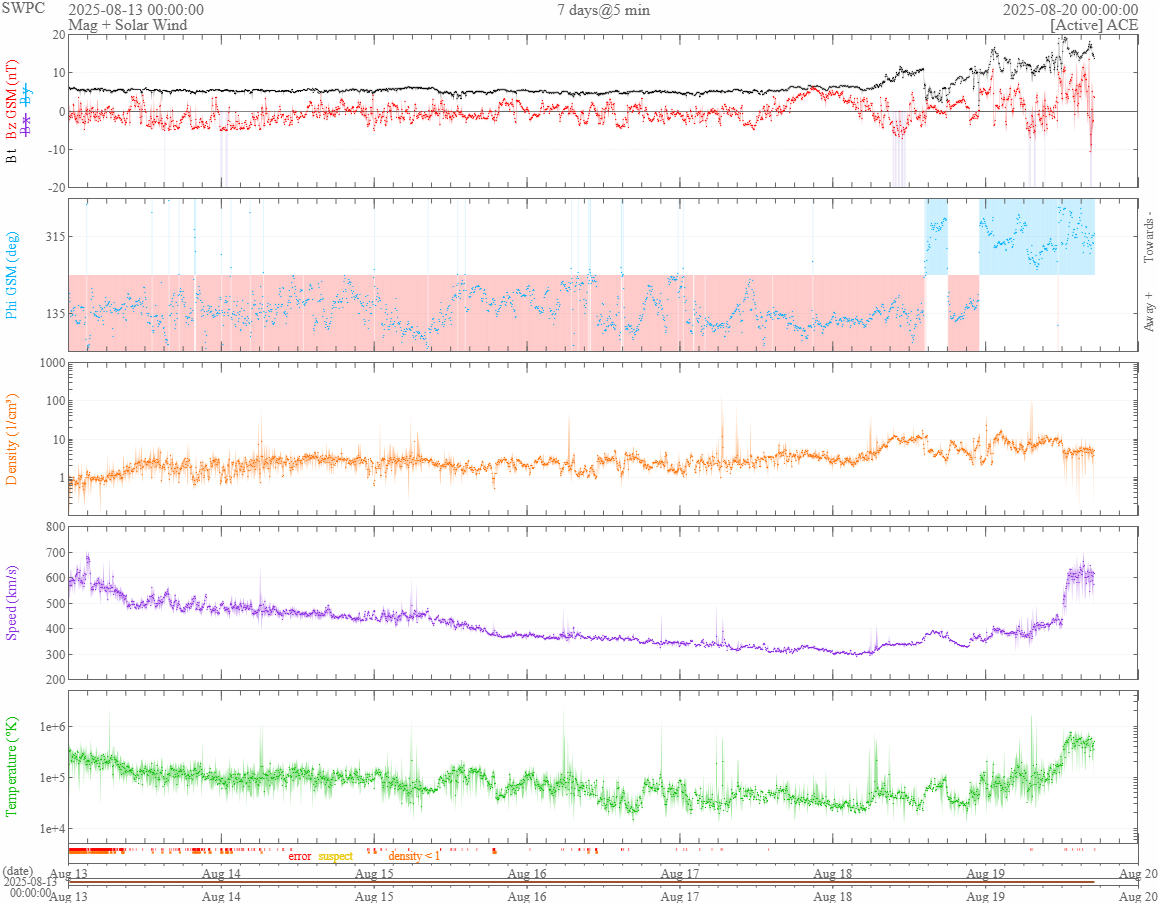This screenshot has height=903, width=1158.
Task: Show the struck-through By series
Action: tap(27, 95)
